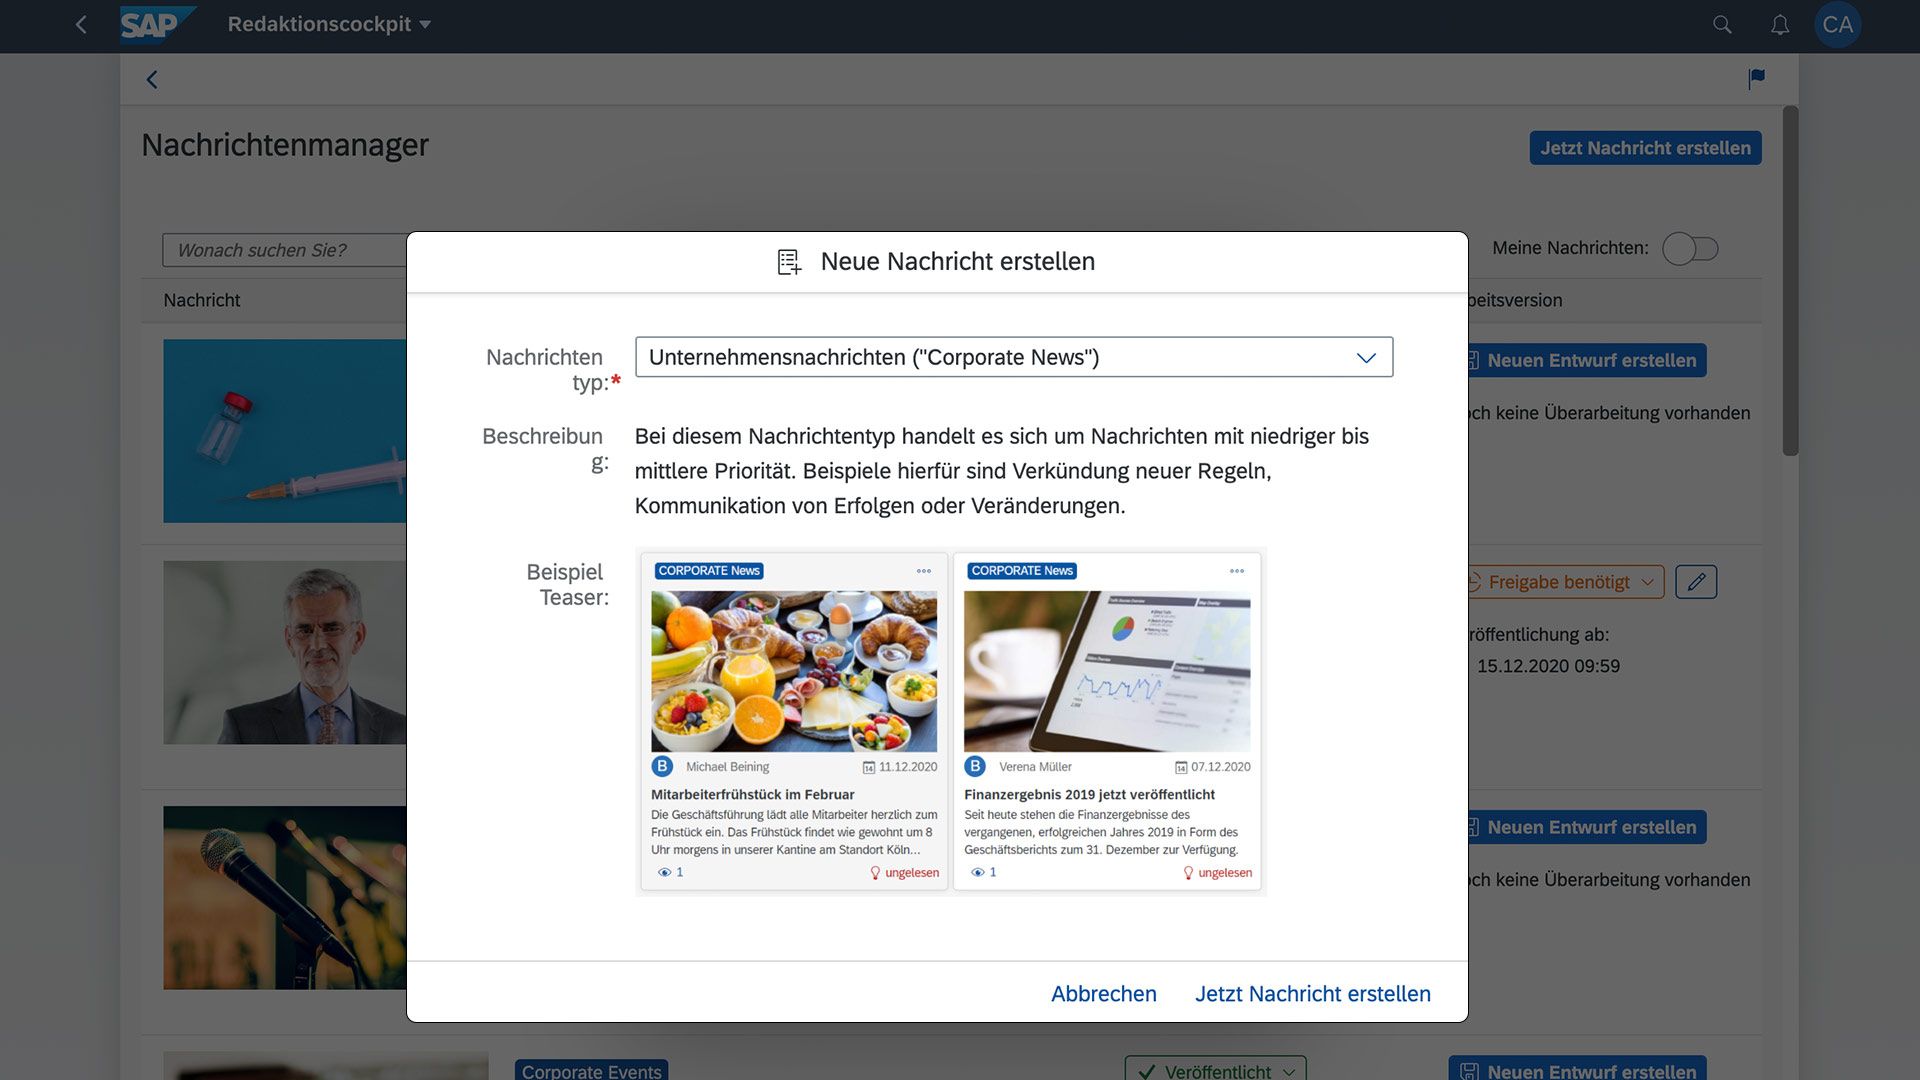Click Abbrechen to cancel the dialog
Viewport: 1920px width, 1080px height.
pos(1103,993)
